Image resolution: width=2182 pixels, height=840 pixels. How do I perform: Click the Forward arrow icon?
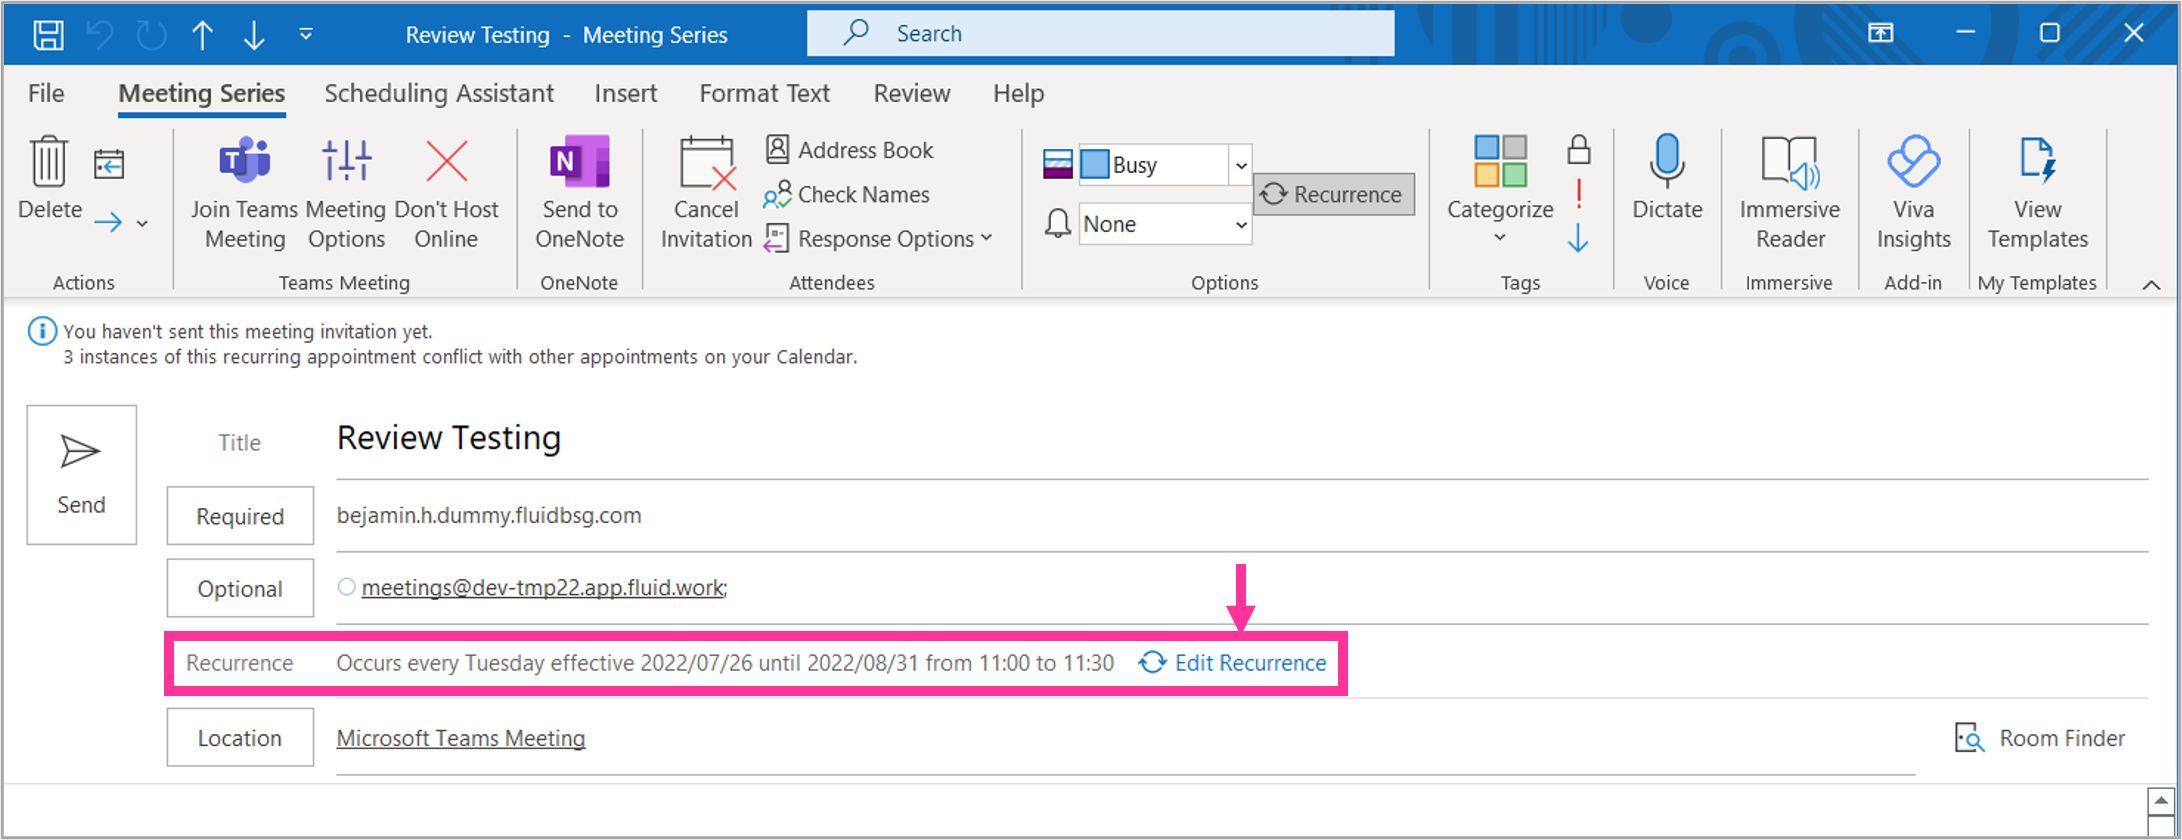[x=108, y=222]
